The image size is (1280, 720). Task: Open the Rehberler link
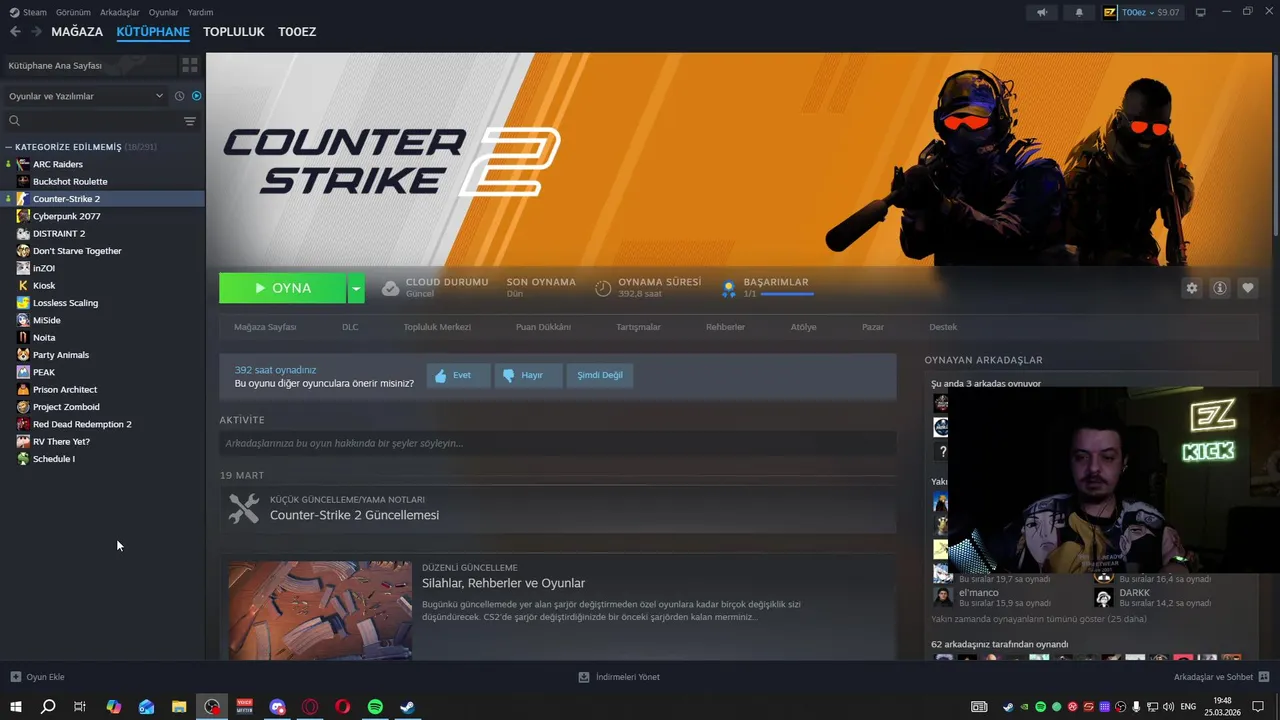725,327
